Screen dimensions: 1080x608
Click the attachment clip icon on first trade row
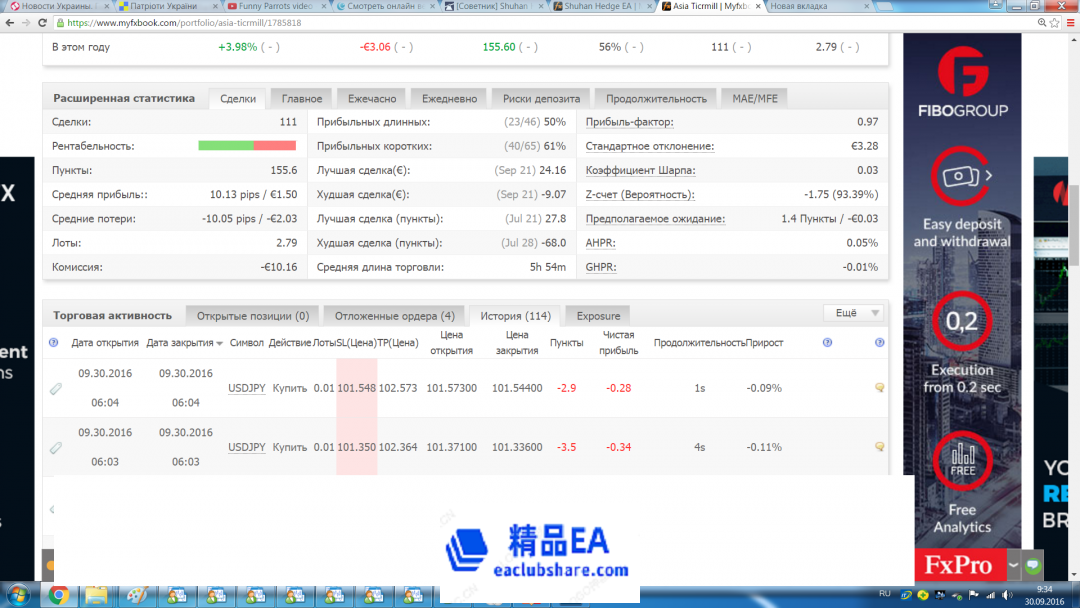click(x=56, y=388)
